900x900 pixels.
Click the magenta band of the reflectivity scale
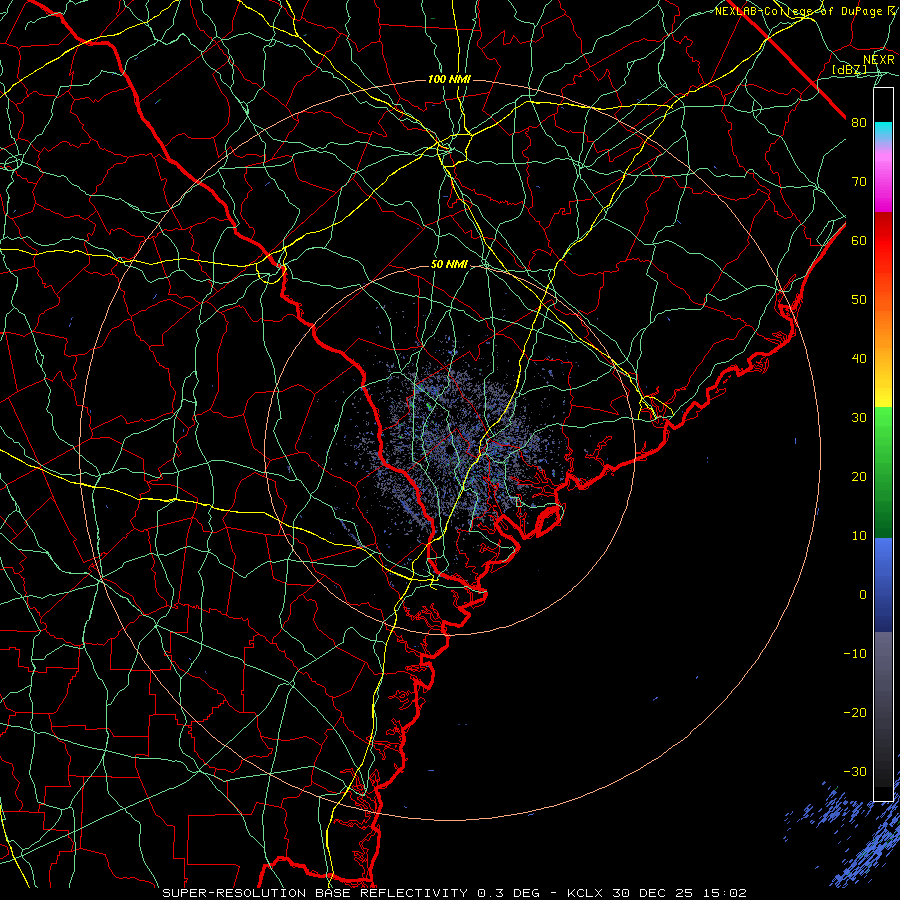[x=883, y=184]
